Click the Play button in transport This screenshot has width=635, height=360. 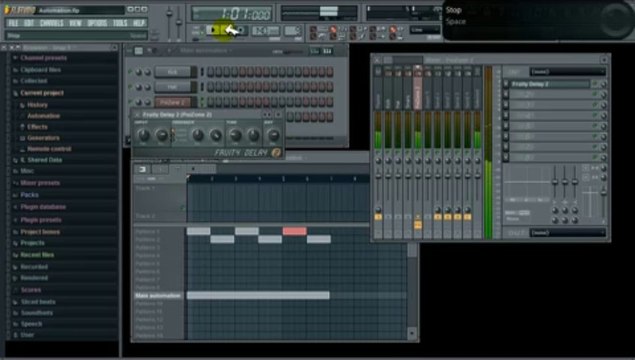(213, 30)
